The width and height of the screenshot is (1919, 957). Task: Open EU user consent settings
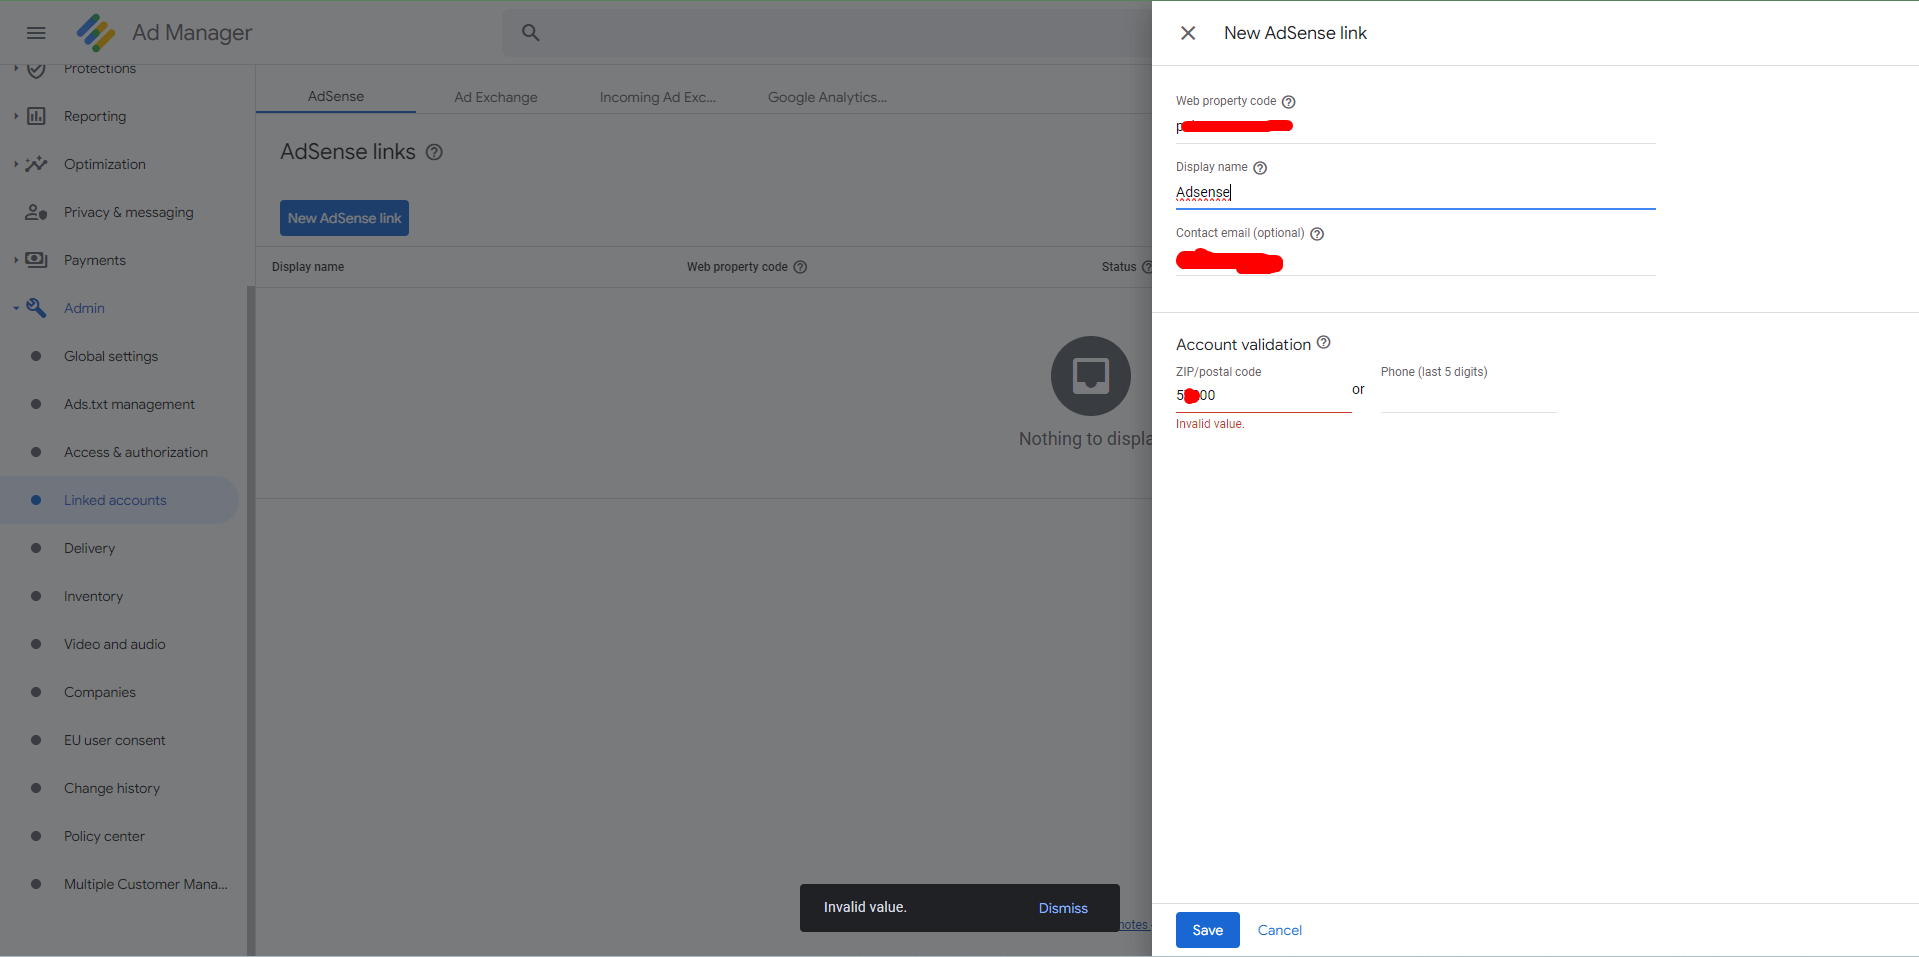[115, 740]
